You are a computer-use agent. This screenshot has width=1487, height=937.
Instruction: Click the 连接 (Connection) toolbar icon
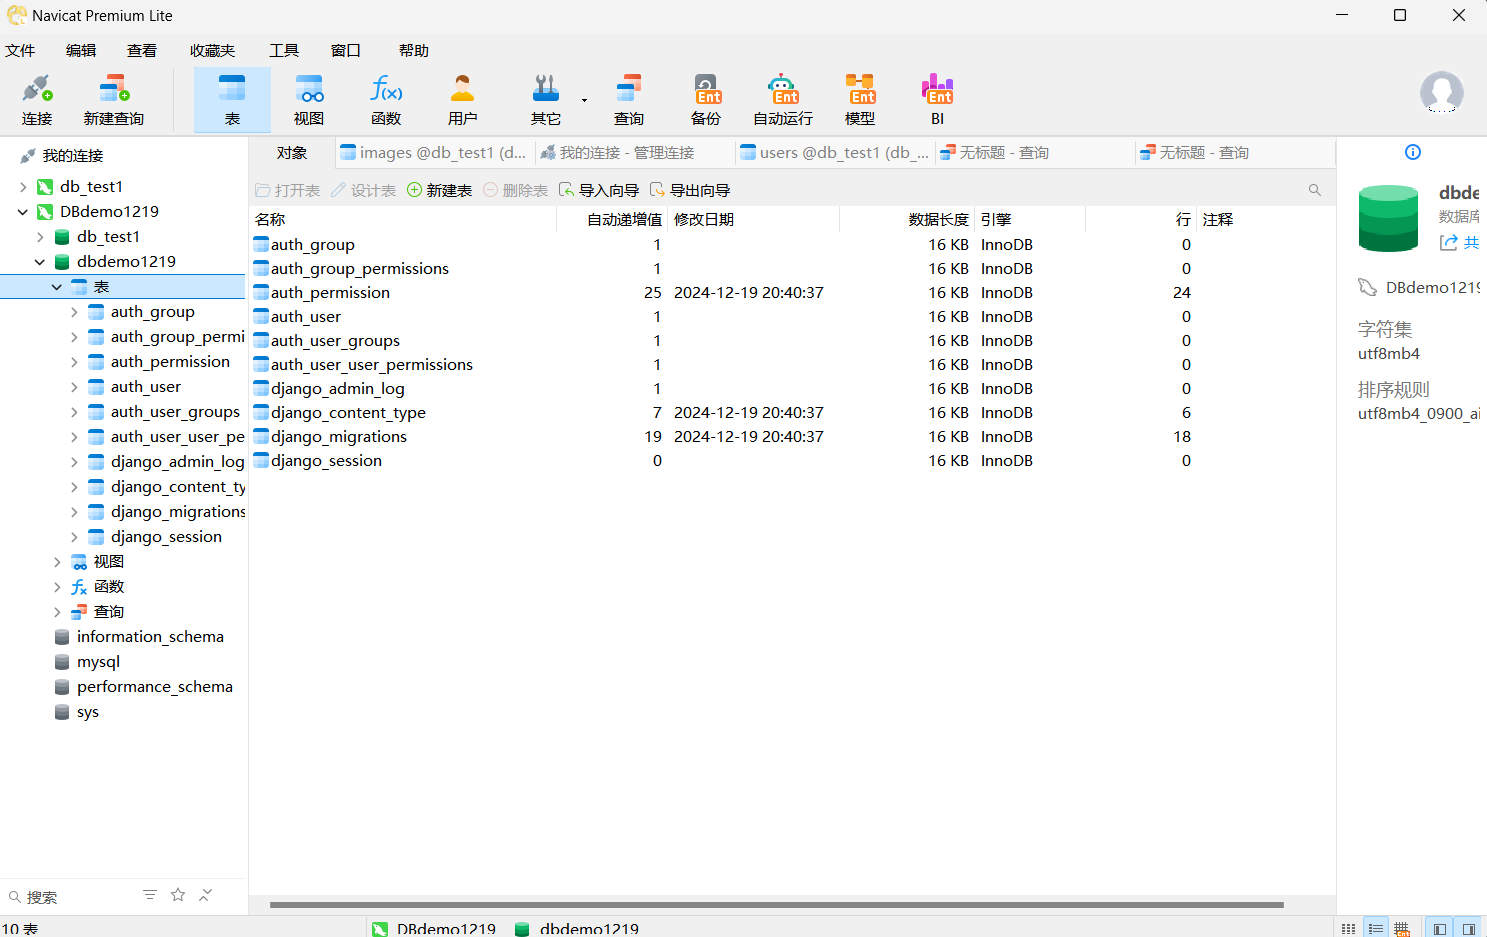pos(37,100)
